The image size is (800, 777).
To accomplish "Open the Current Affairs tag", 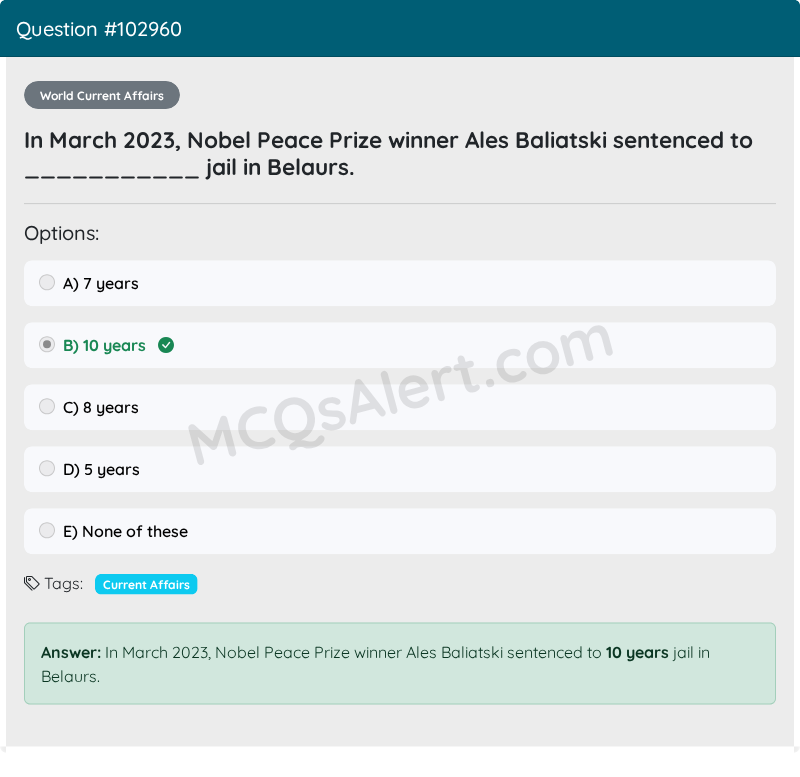I will point(146,584).
